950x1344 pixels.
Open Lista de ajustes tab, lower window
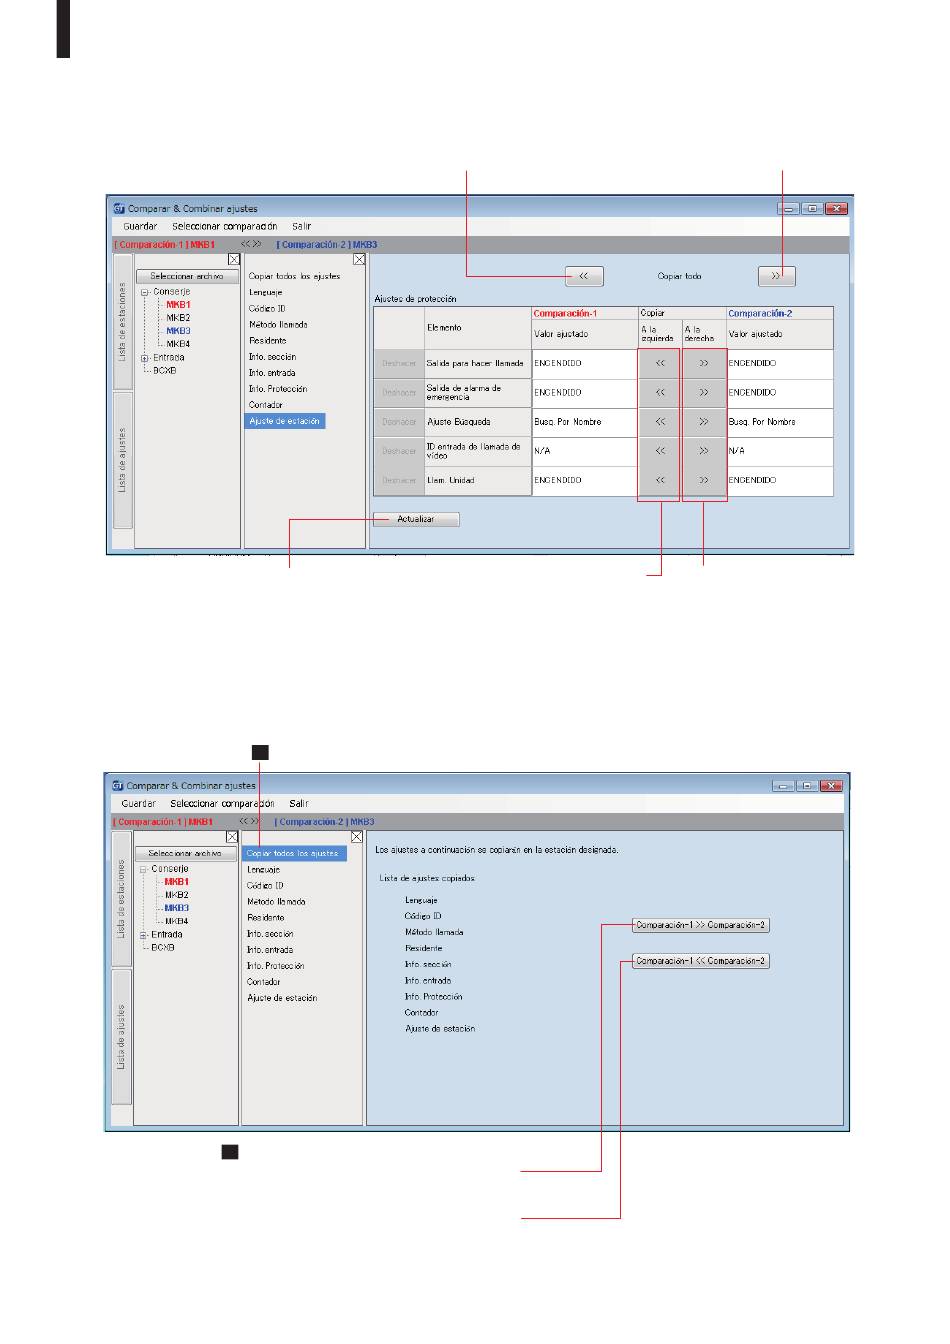point(120,1038)
